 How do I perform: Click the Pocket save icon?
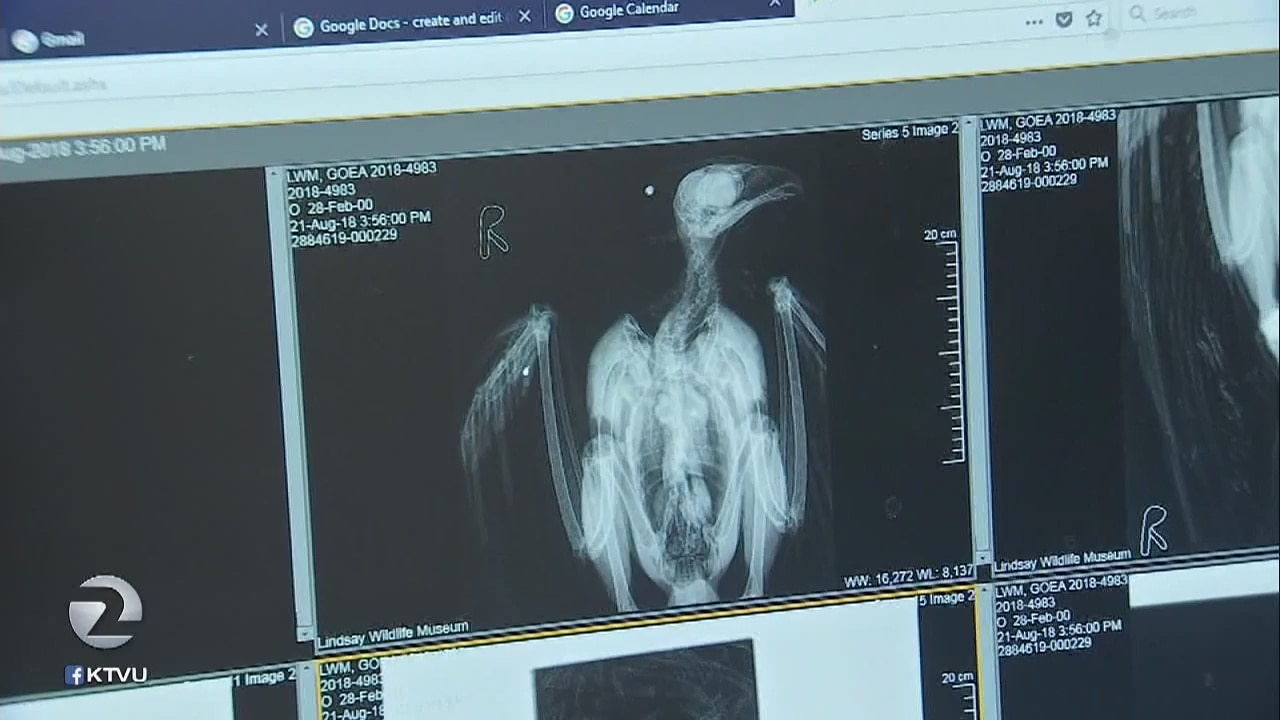tap(1064, 19)
